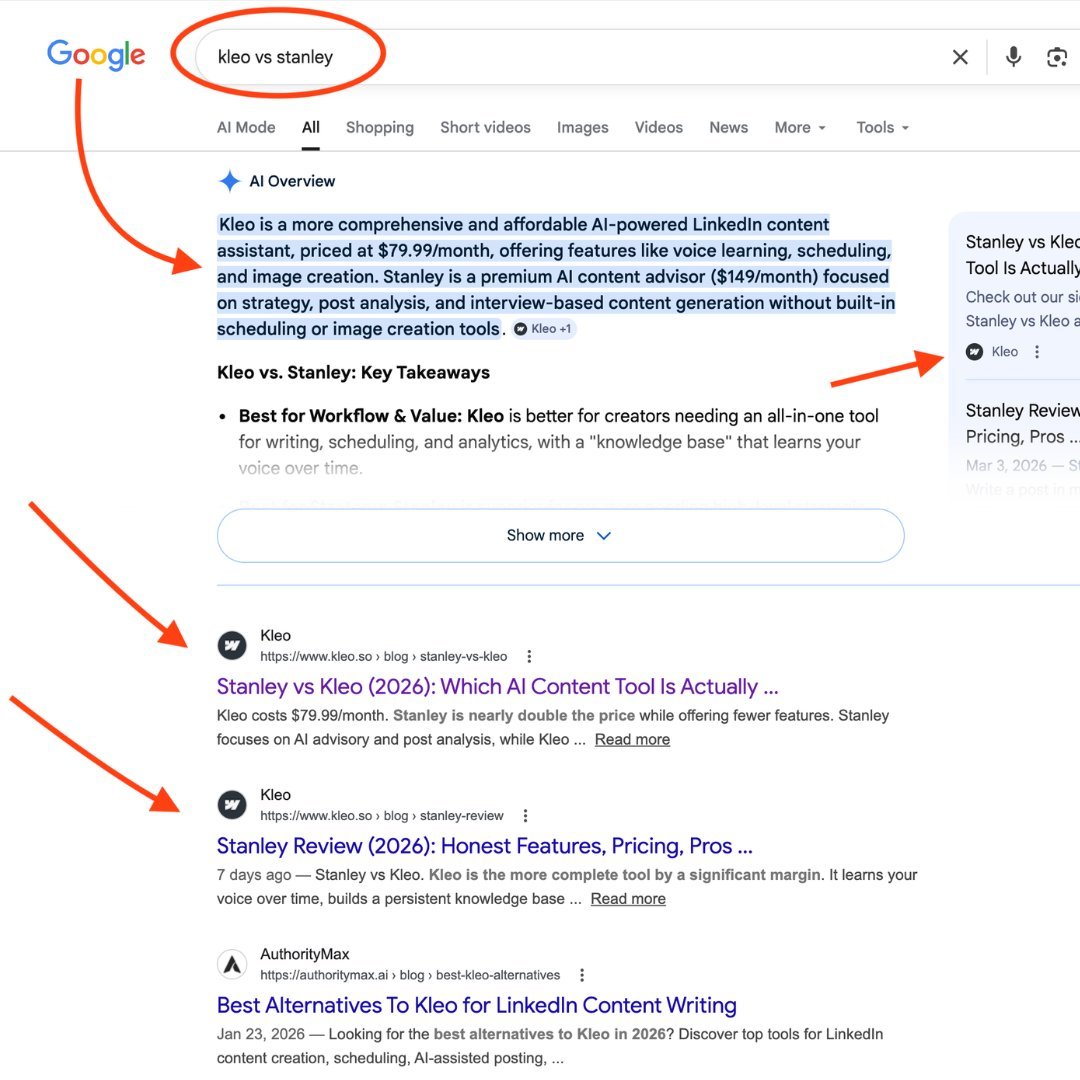The image size is (1080, 1080).
Task: Open options menu on the side Kleo source card
Action: (1037, 352)
